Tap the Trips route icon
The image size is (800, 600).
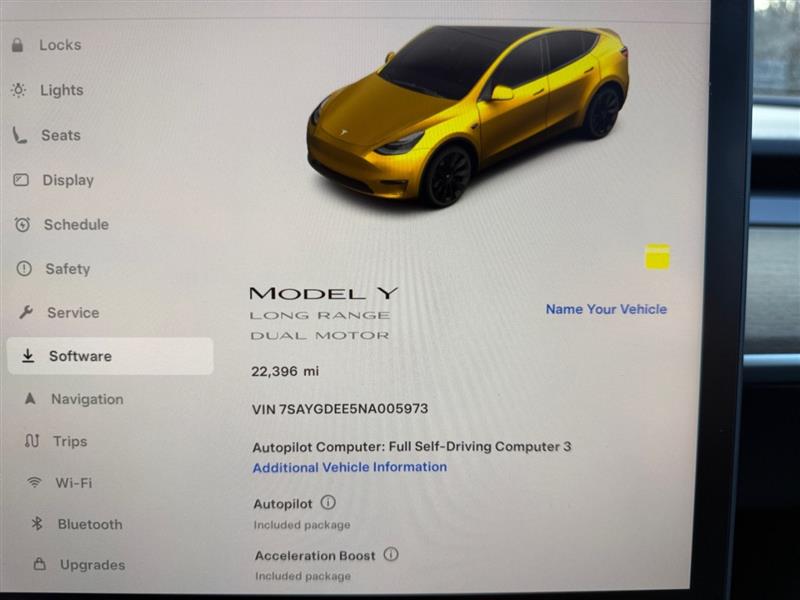pyautogui.click(x=32, y=441)
